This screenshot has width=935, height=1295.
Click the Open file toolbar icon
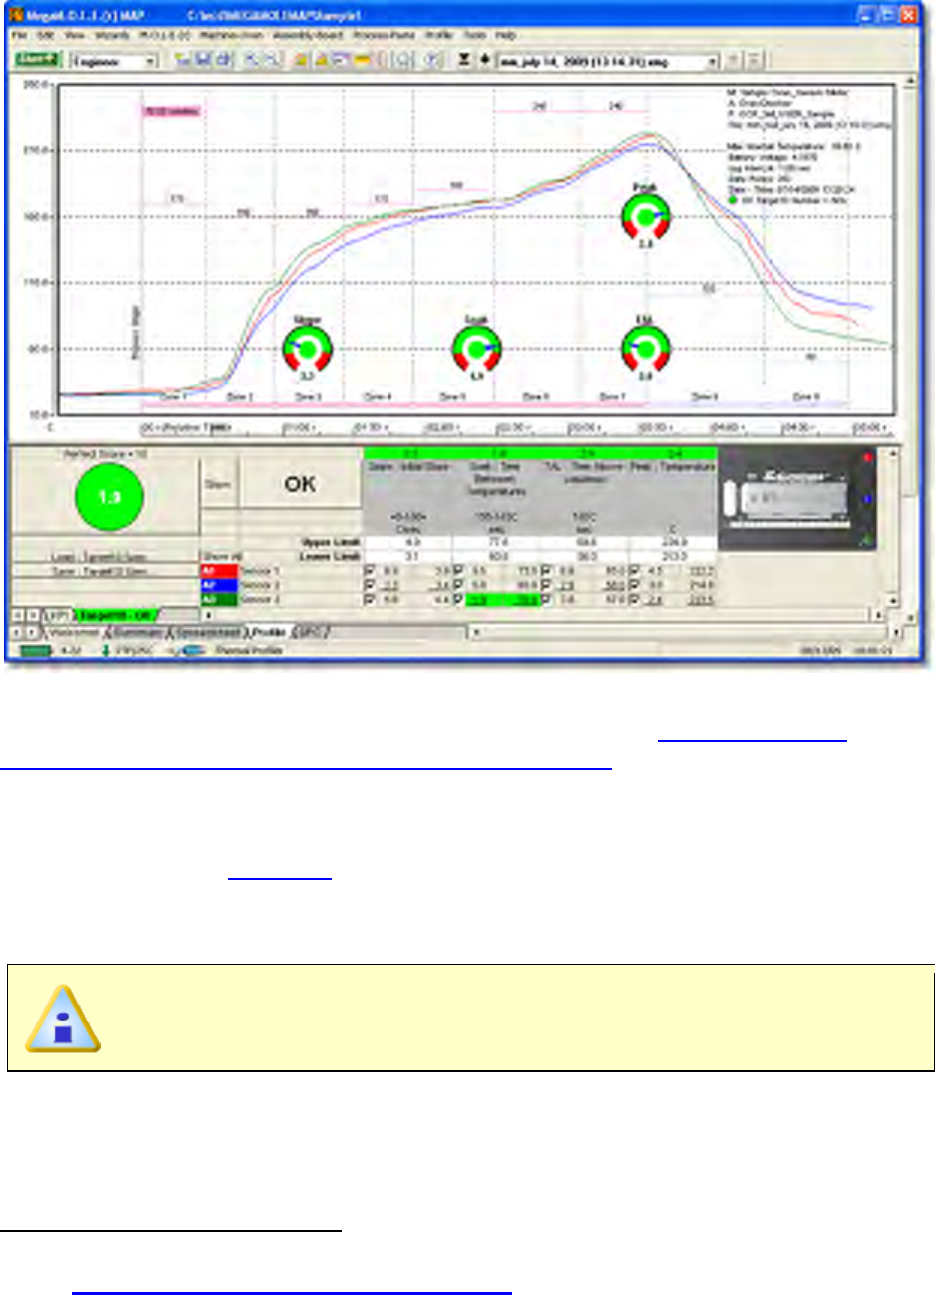[x=184, y=60]
